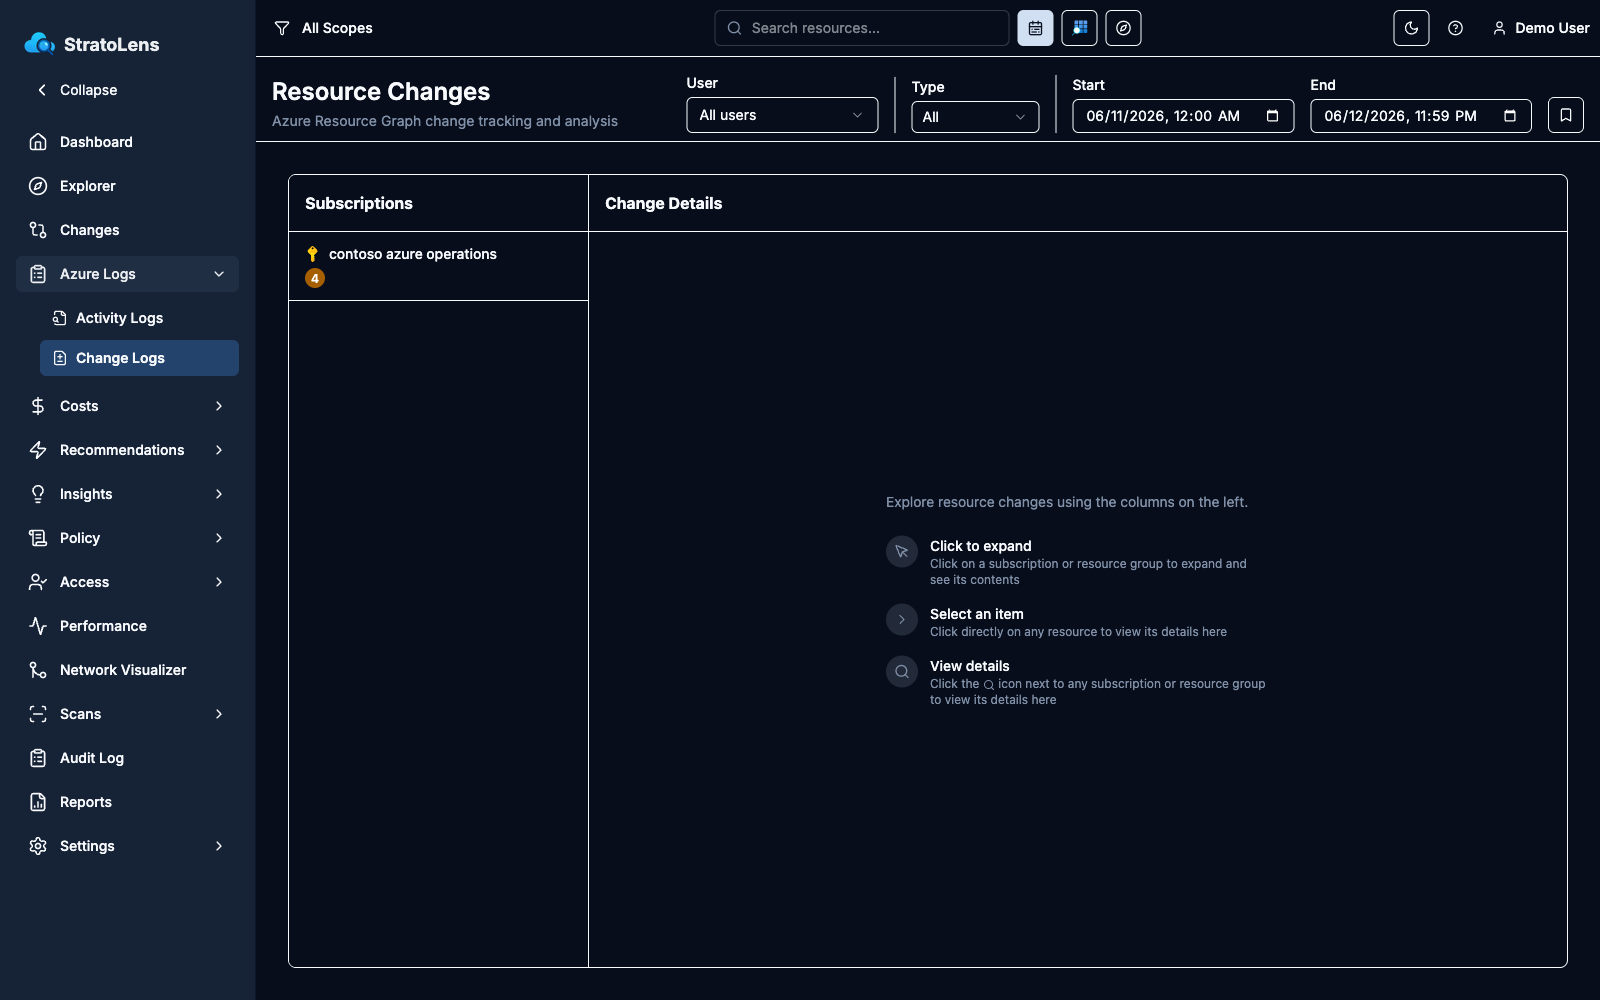Click the Explorer sidebar link

(127, 186)
